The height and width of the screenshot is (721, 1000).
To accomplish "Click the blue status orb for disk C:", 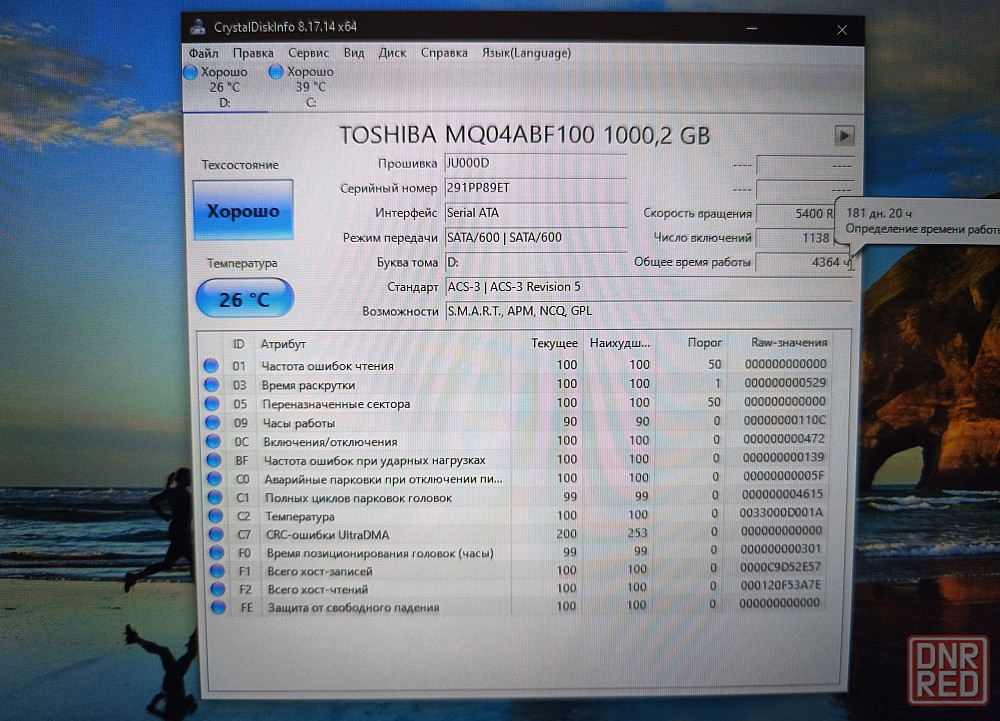I will 276,72.
